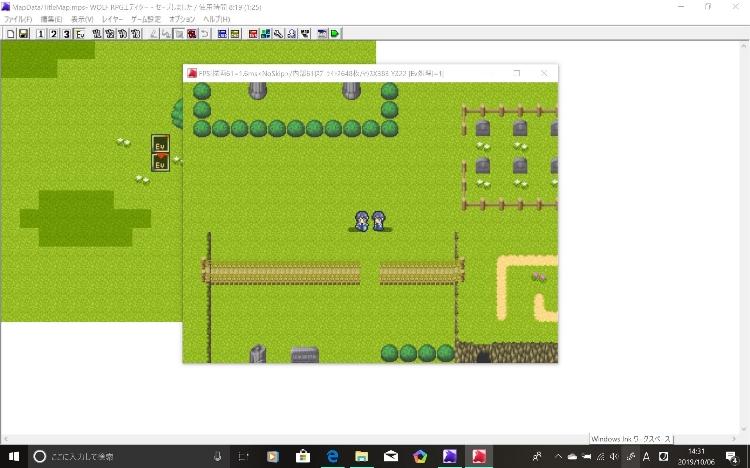
Task: Open the ヘルプ(H) menu
Action: tap(216, 19)
